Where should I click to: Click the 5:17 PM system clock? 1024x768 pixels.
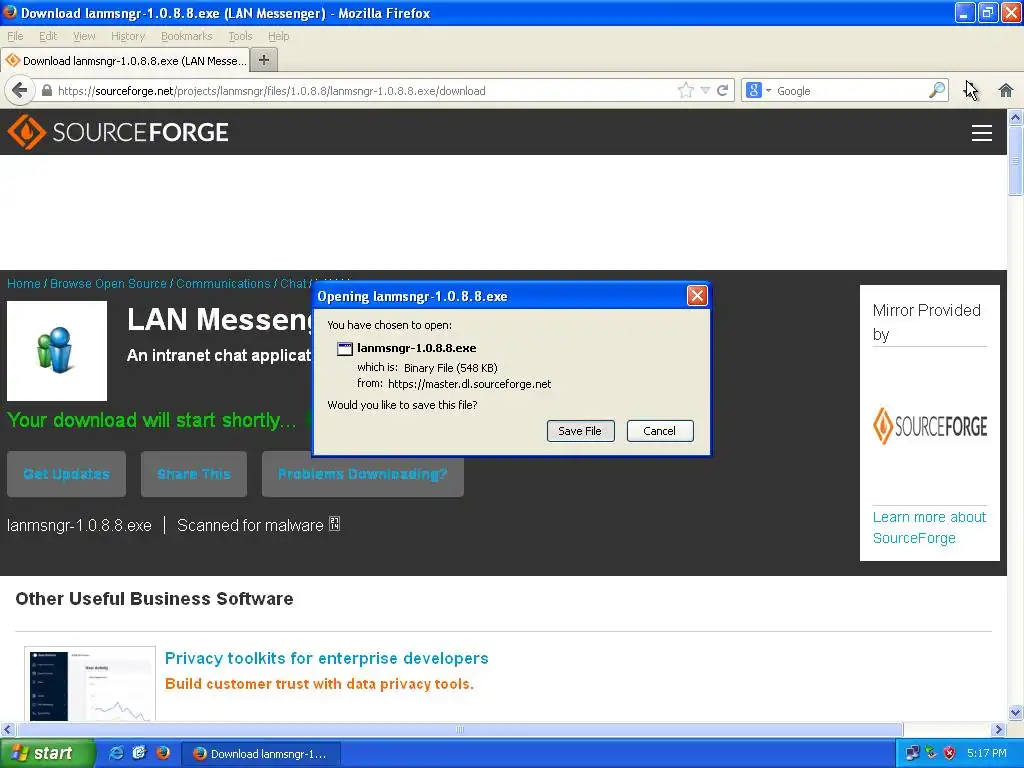click(987, 753)
